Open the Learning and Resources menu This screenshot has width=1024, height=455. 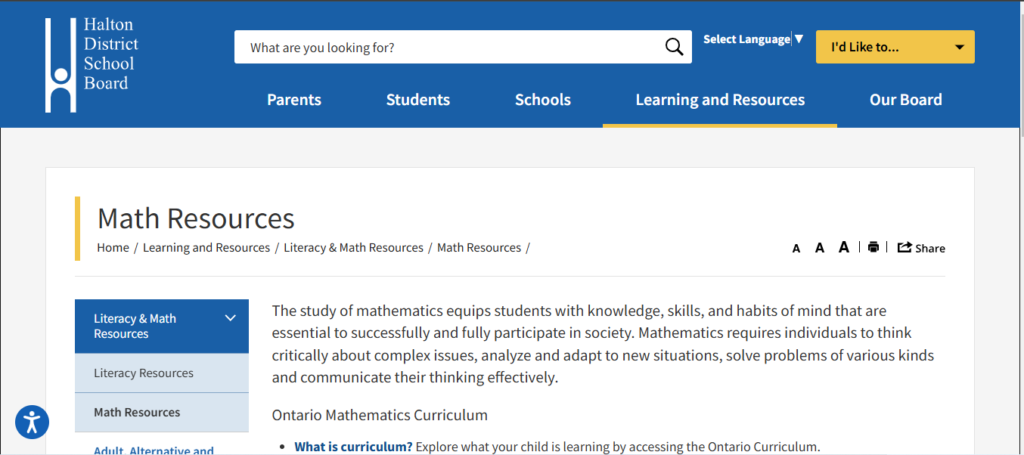(720, 100)
